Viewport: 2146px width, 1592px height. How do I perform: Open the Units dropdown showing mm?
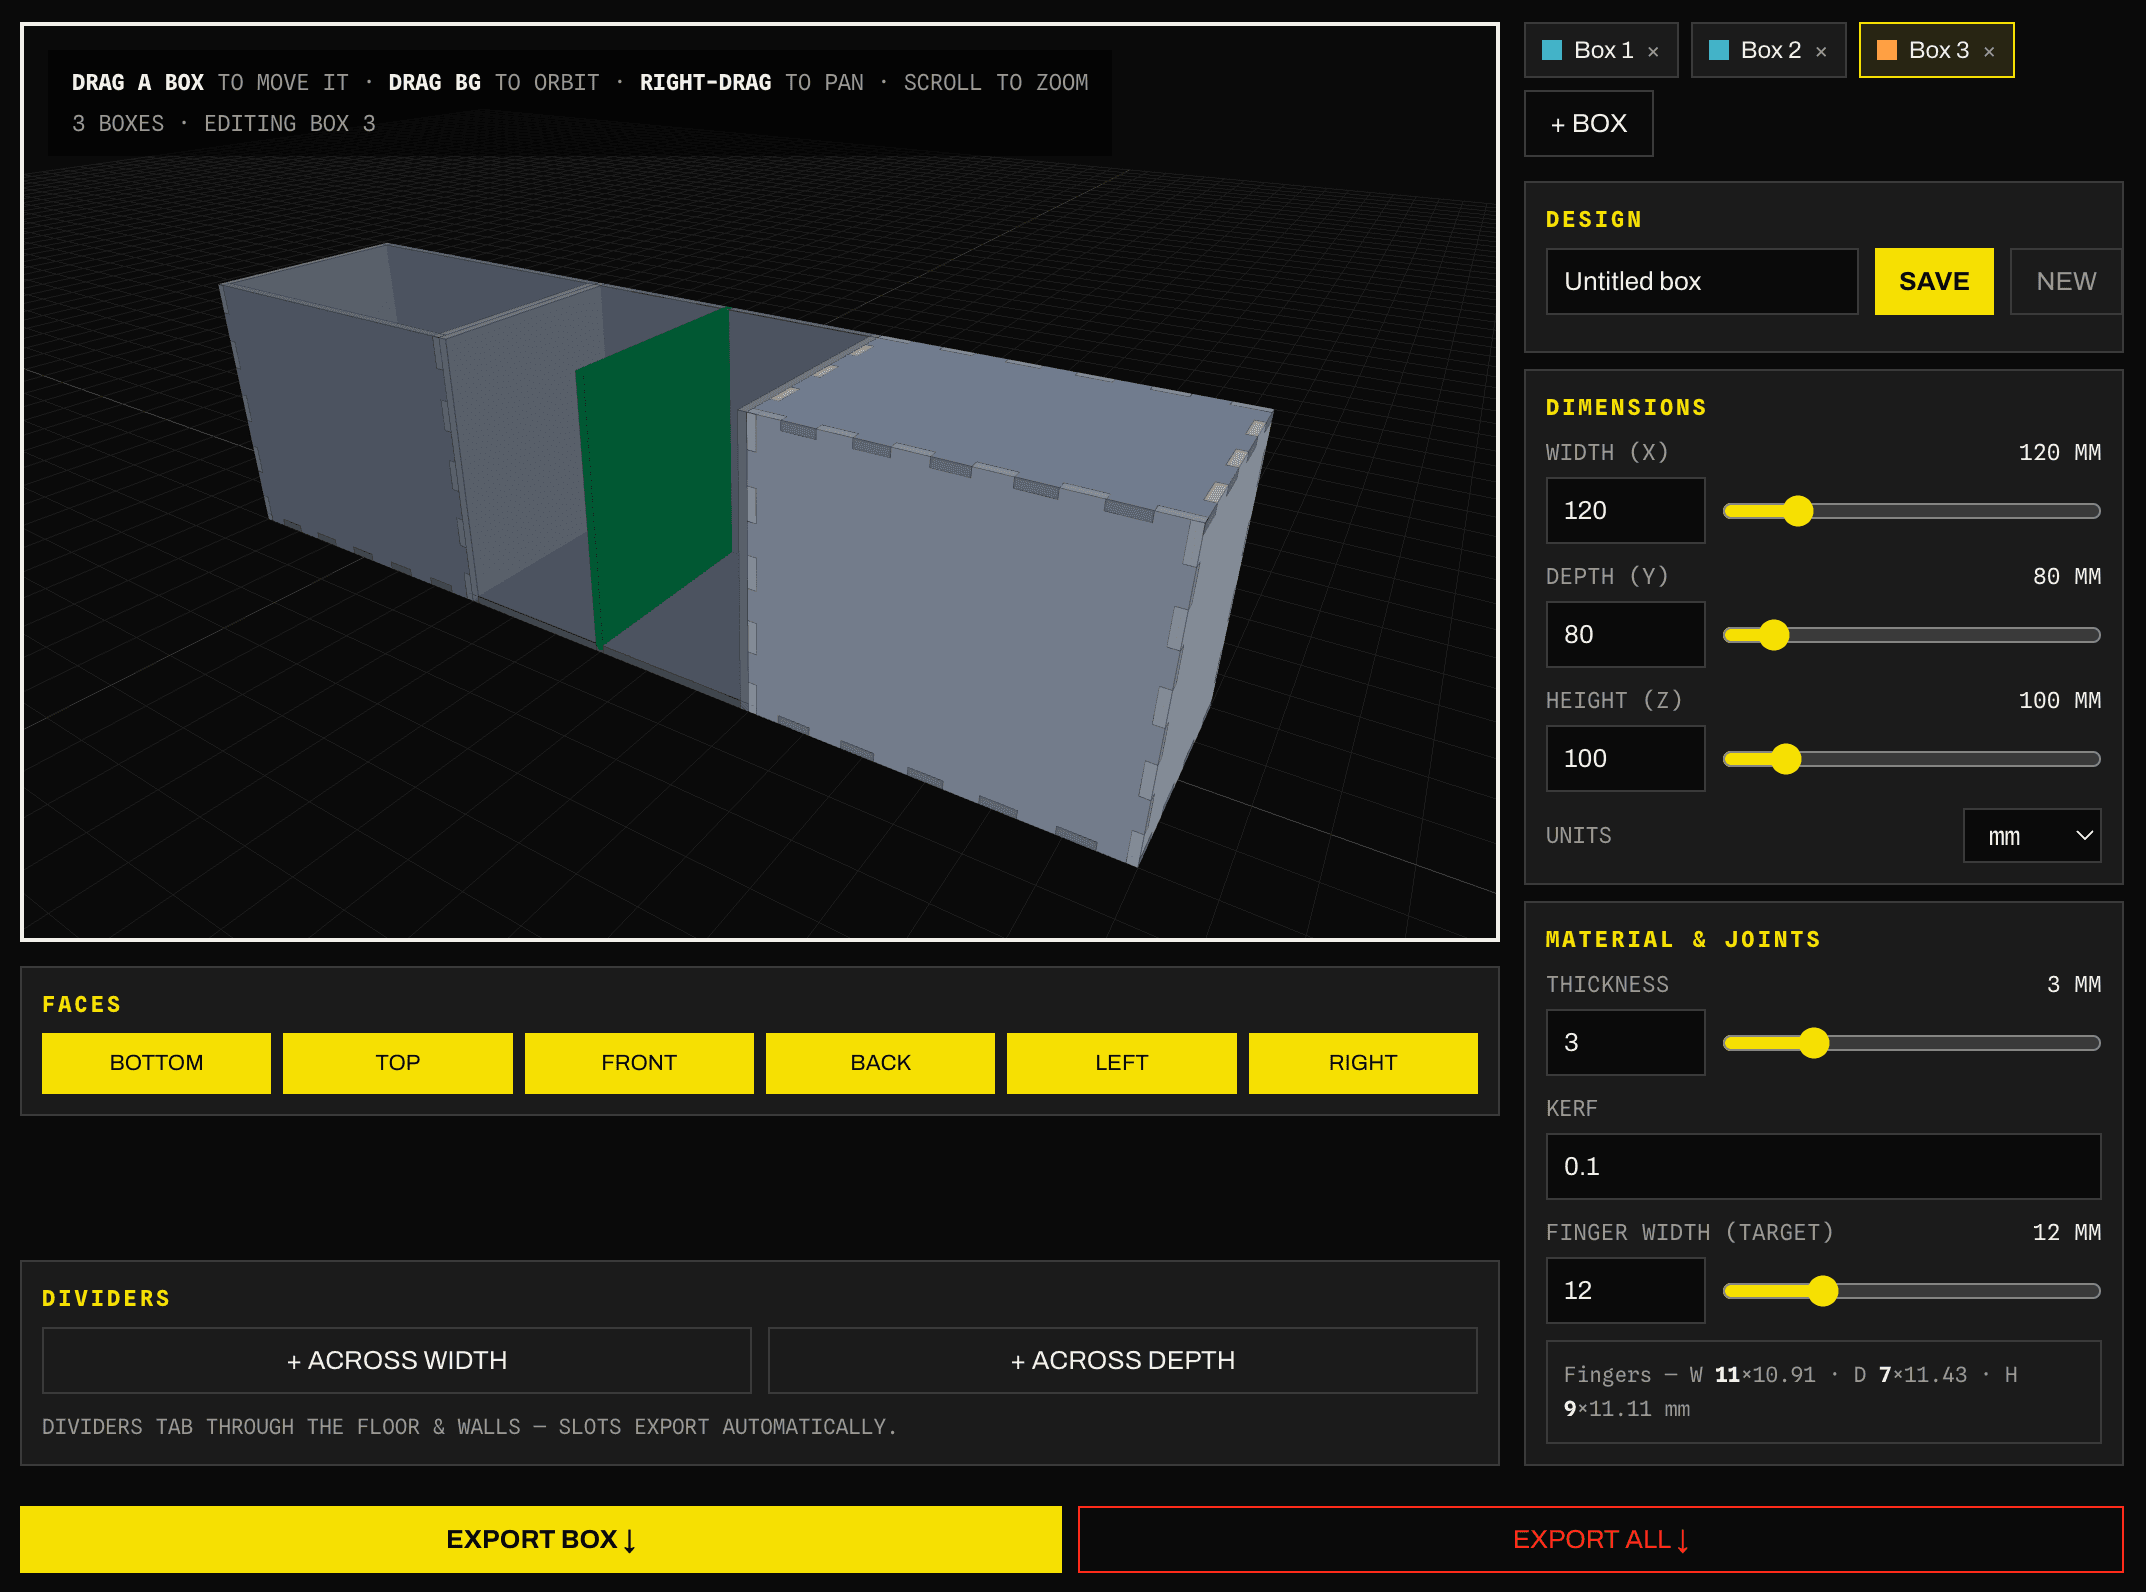pos(2032,835)
